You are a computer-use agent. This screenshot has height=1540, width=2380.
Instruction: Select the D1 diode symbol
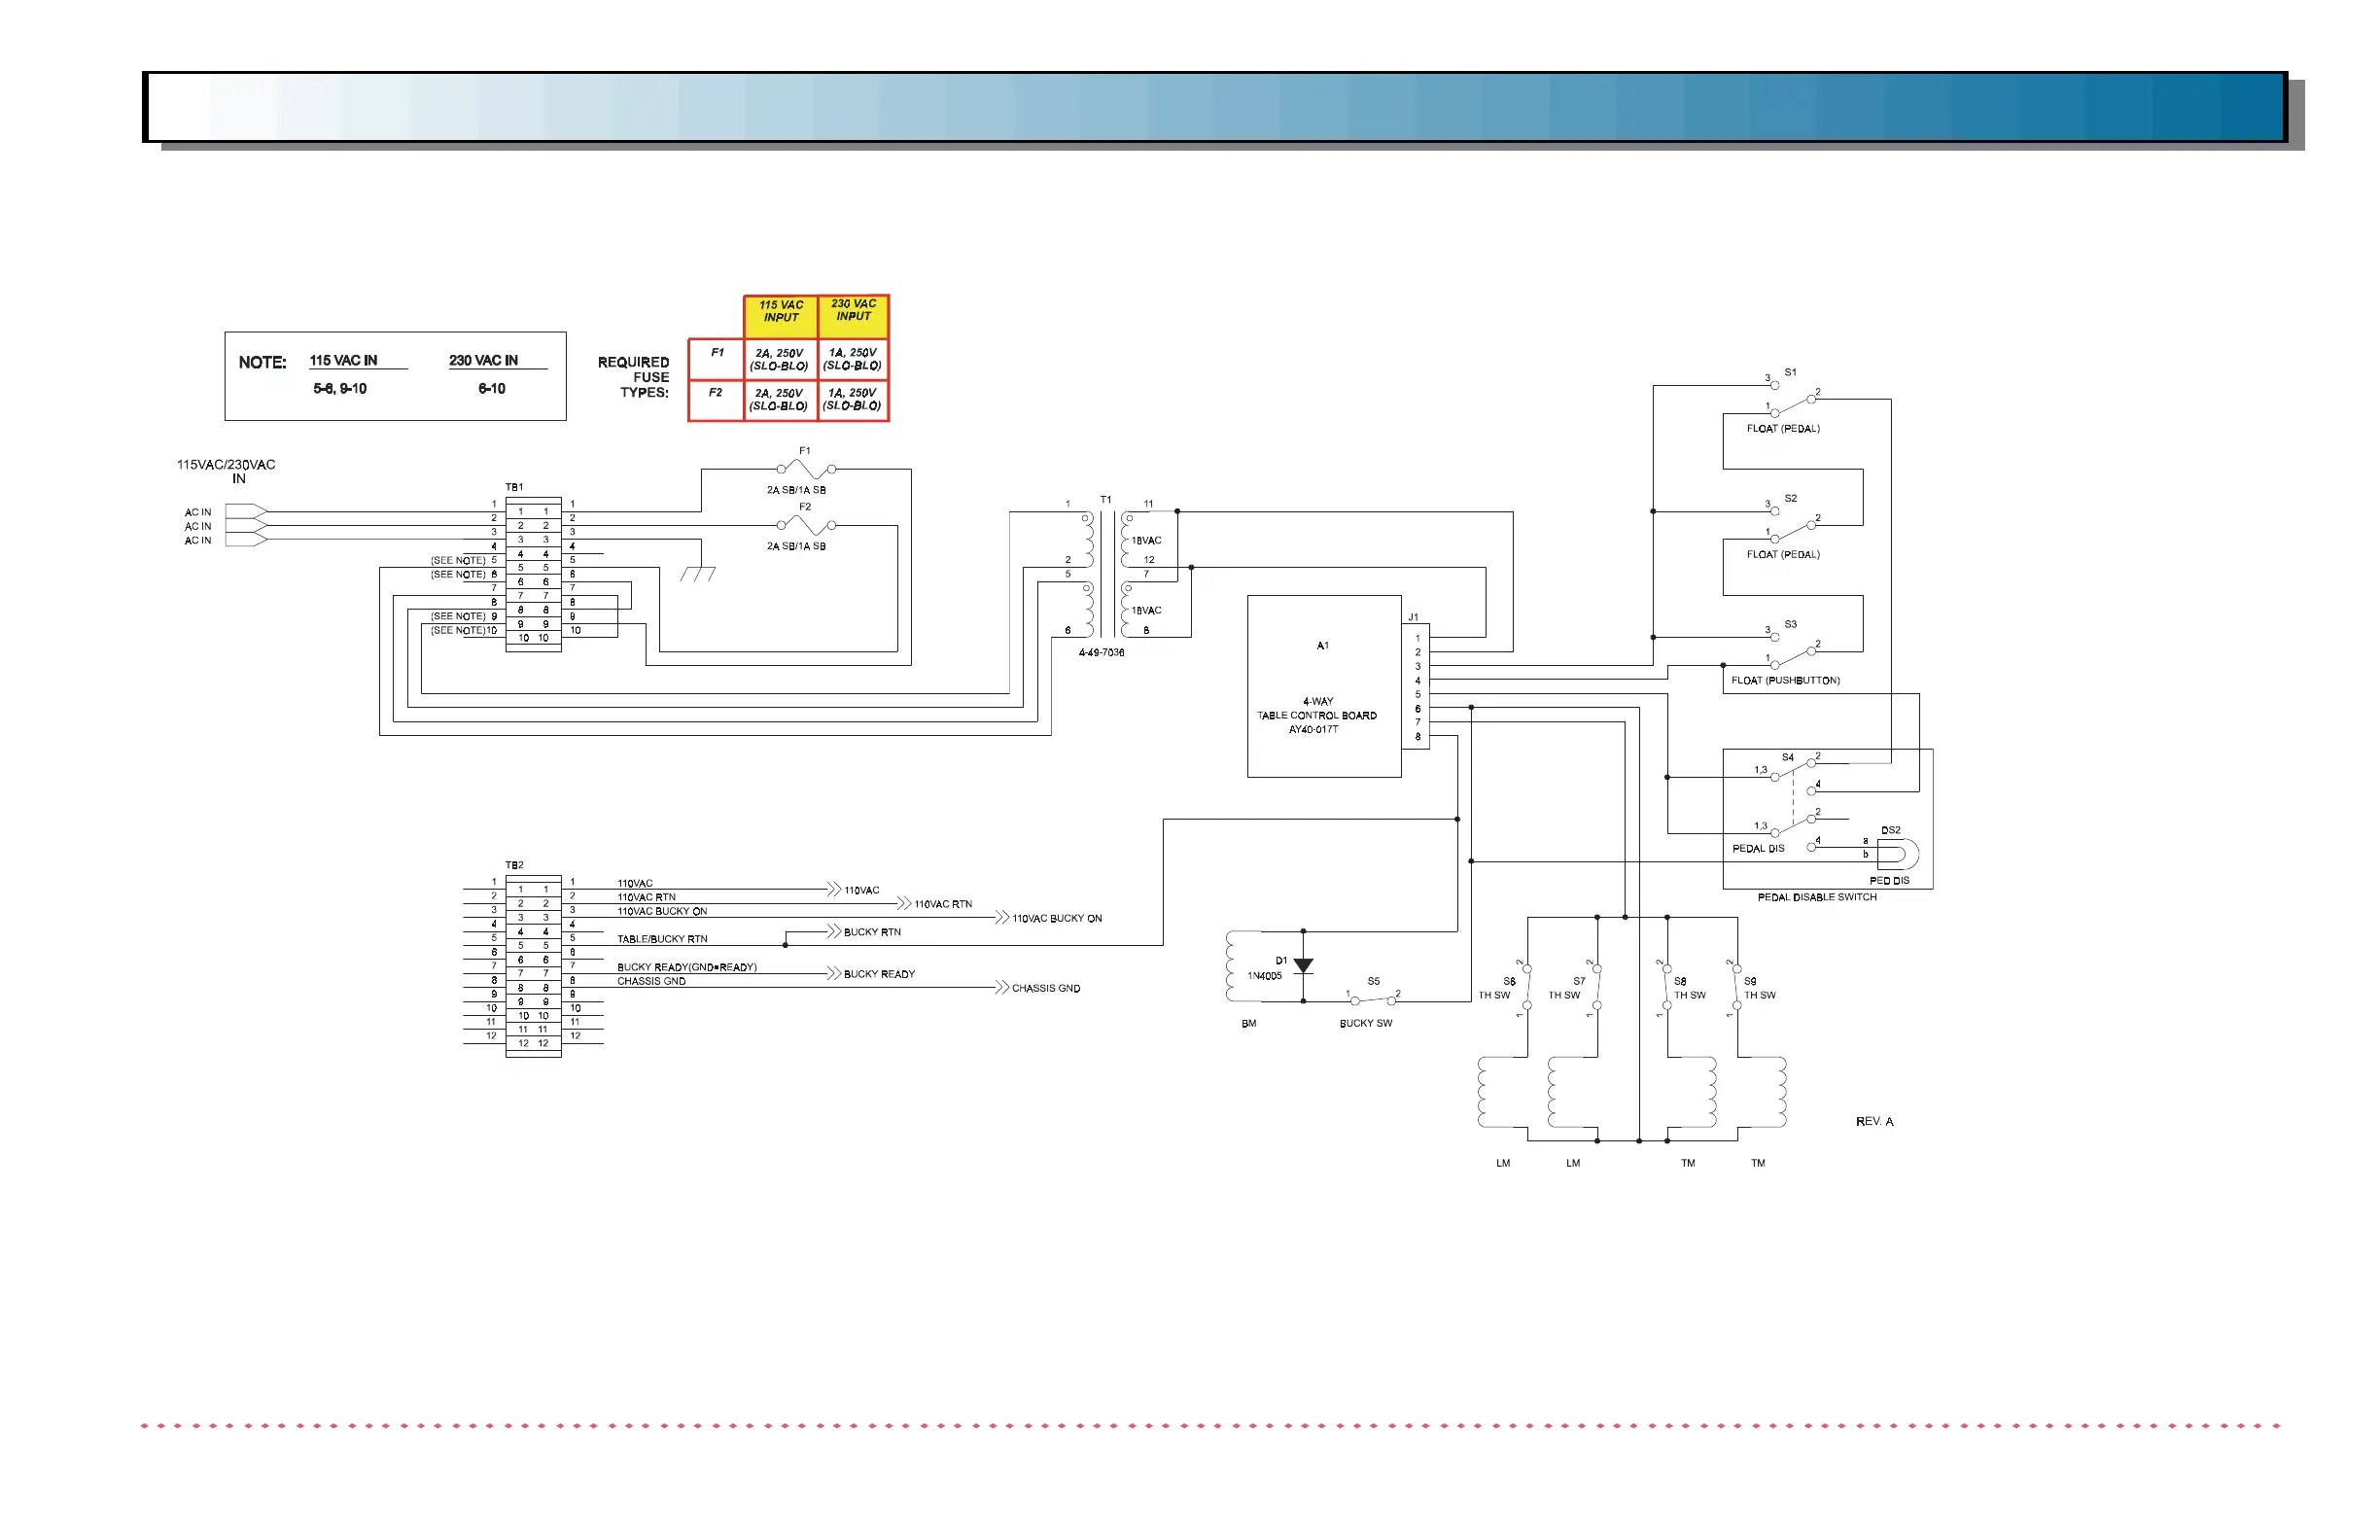[x=1303, y=966]
